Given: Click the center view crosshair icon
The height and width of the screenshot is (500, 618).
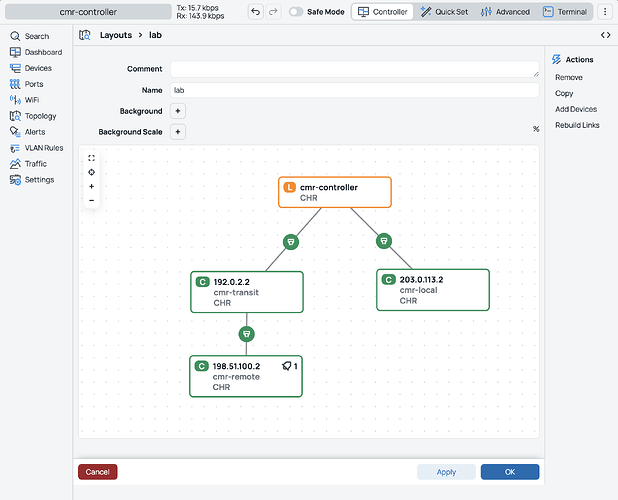Looking at the screenshot, I should click(91, 172).
